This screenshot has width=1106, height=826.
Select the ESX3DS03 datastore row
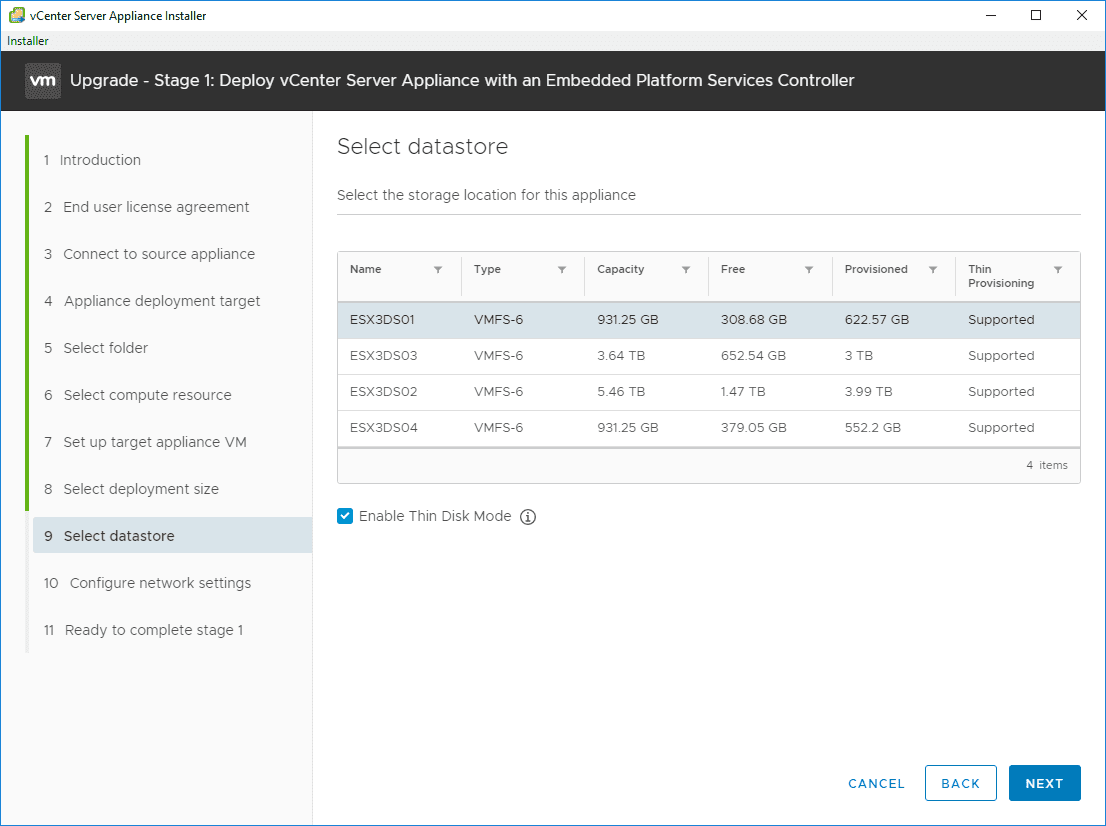tap(708, 356)
